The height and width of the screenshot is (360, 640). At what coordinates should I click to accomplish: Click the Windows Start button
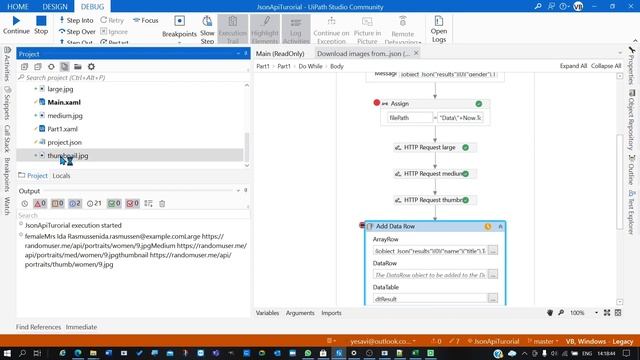tap(7, 353)
